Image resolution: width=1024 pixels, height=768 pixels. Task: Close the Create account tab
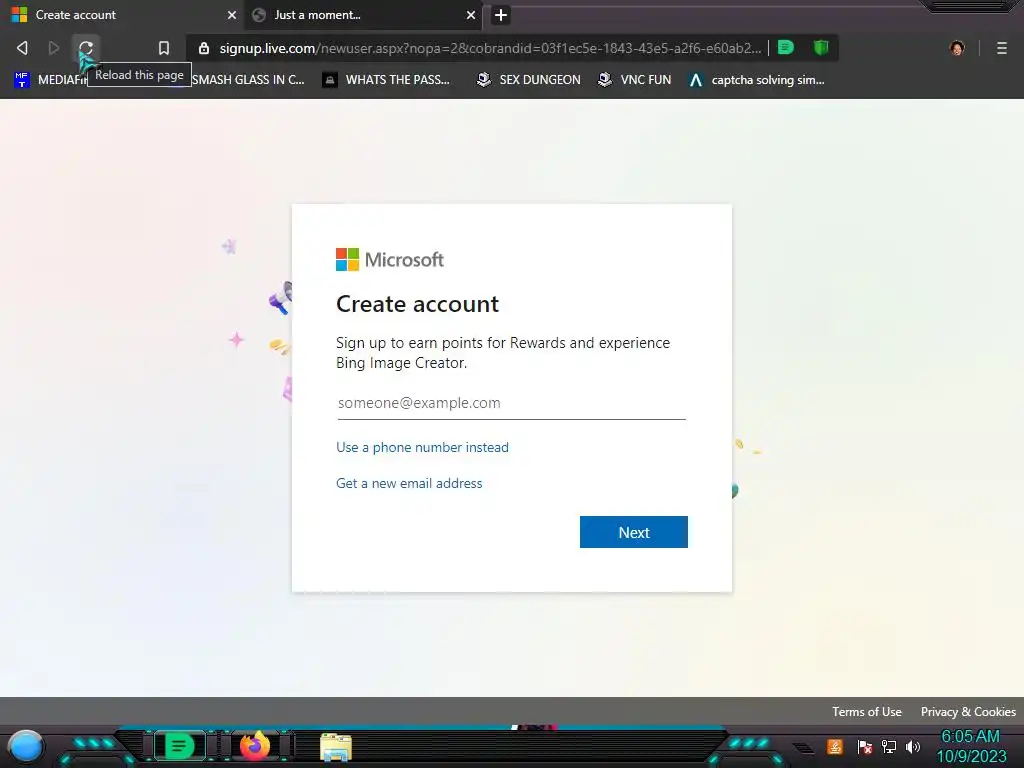(x=232, y=15)
